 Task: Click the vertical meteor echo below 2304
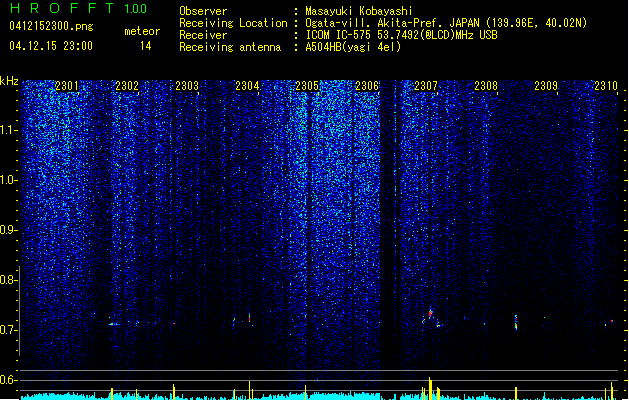[x=250, y=318]
